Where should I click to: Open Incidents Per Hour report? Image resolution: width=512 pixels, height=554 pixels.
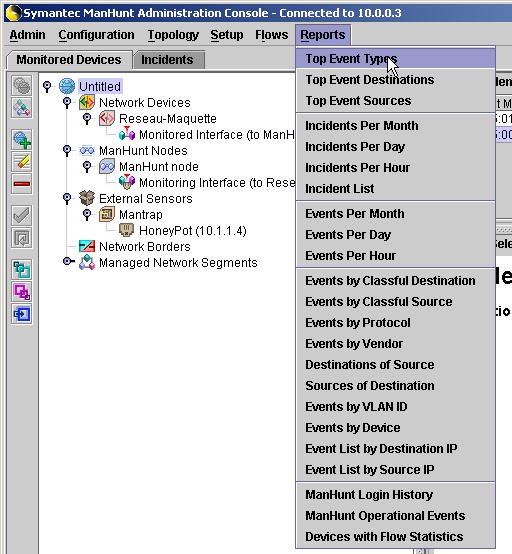click(395, 167)
